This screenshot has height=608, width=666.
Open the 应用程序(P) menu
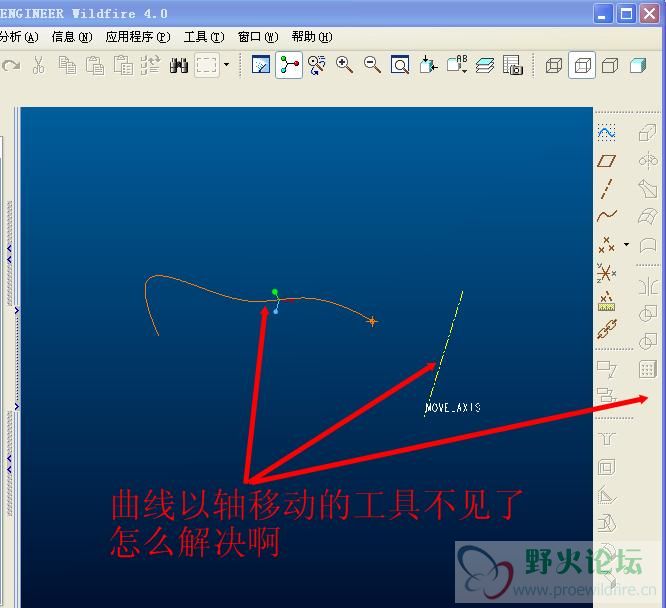click(138, 37)
